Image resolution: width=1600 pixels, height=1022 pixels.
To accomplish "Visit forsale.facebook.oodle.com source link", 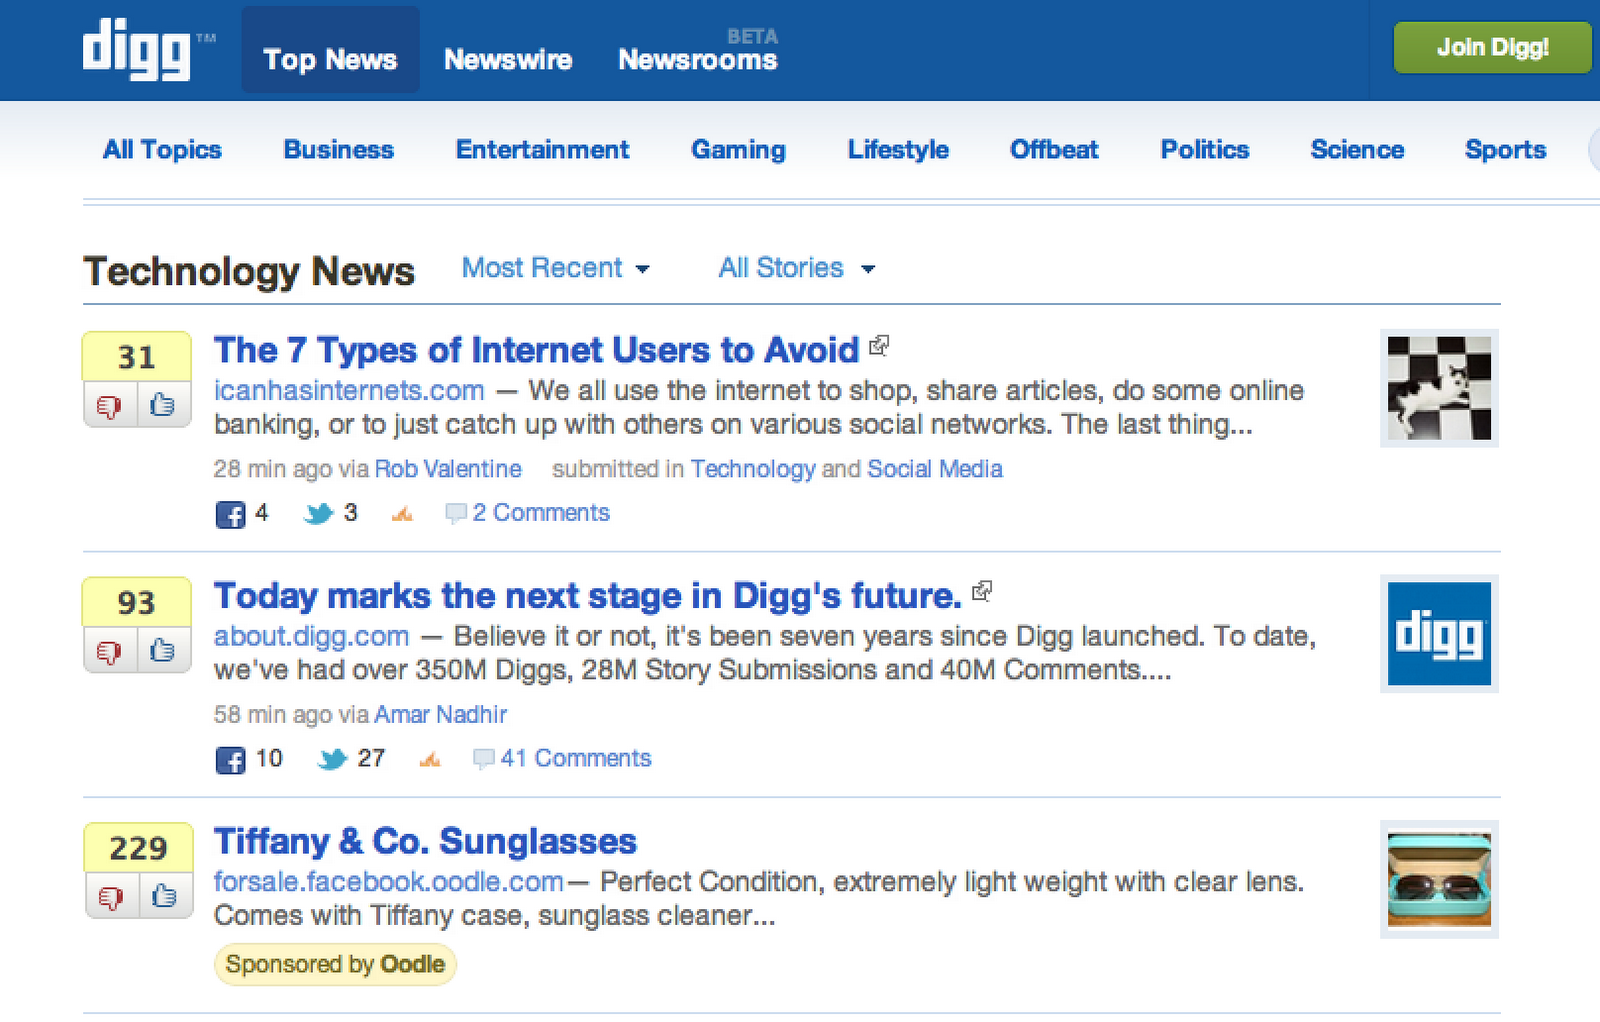I will [x=388, y=881].
